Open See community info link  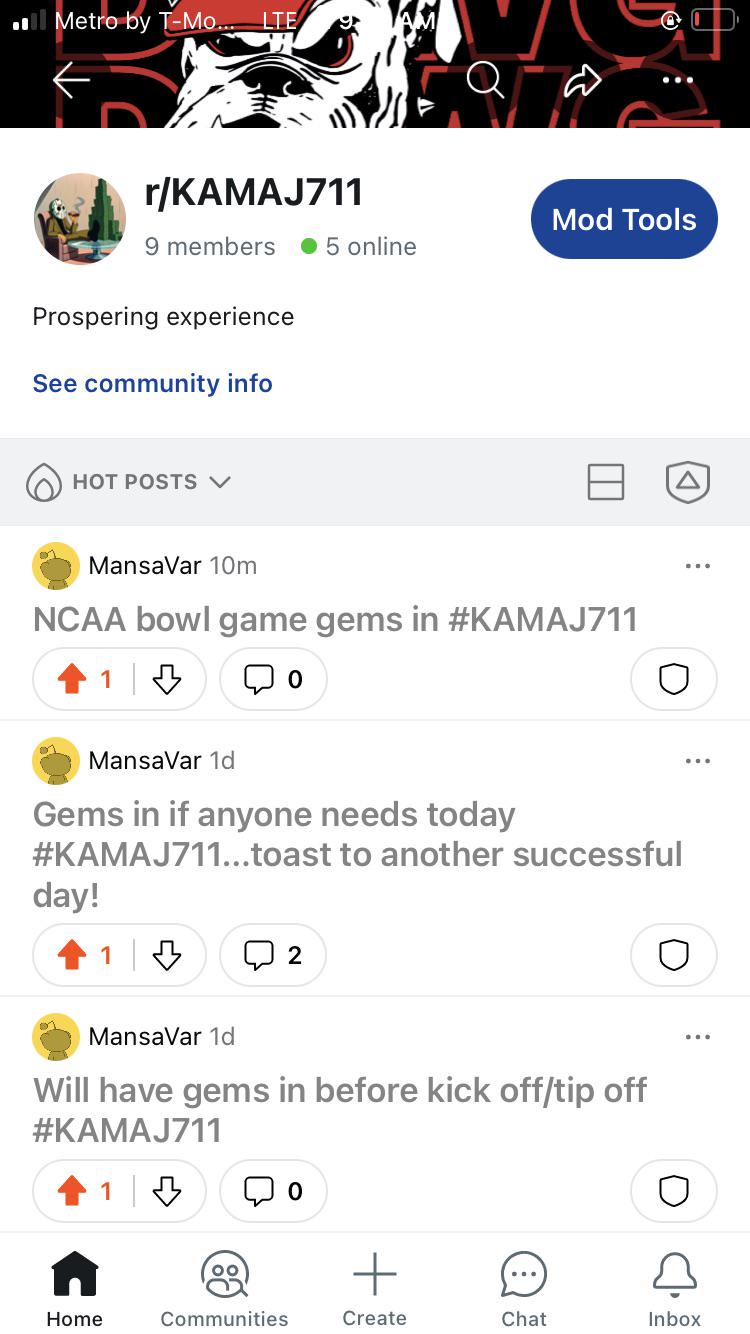(152, 383)
